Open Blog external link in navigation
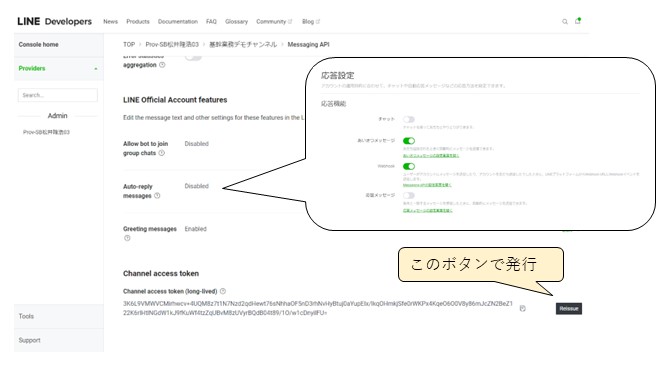Screen dimensions: 672x378 pos(311,21)
